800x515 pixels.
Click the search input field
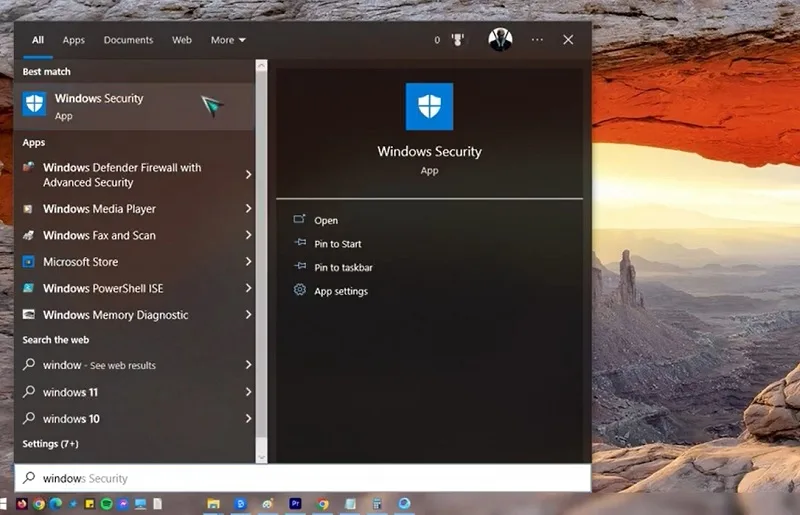(x=303, y=478)
